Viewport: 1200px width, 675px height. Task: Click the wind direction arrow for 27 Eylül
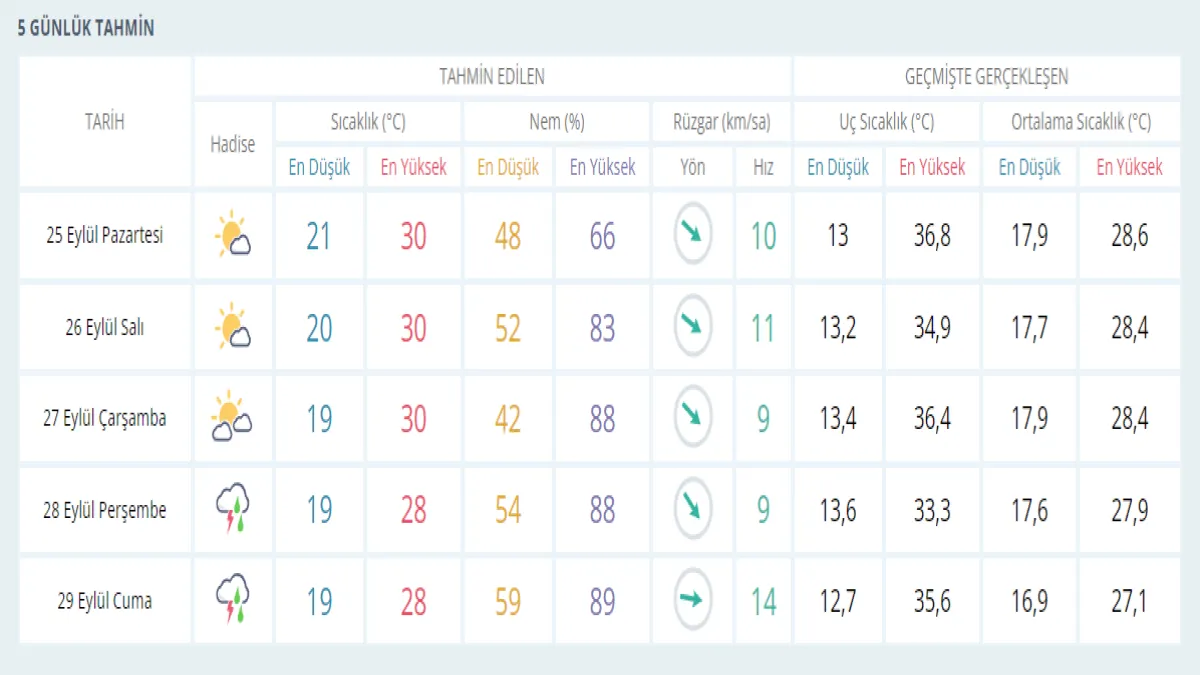[x=692, y=418]
